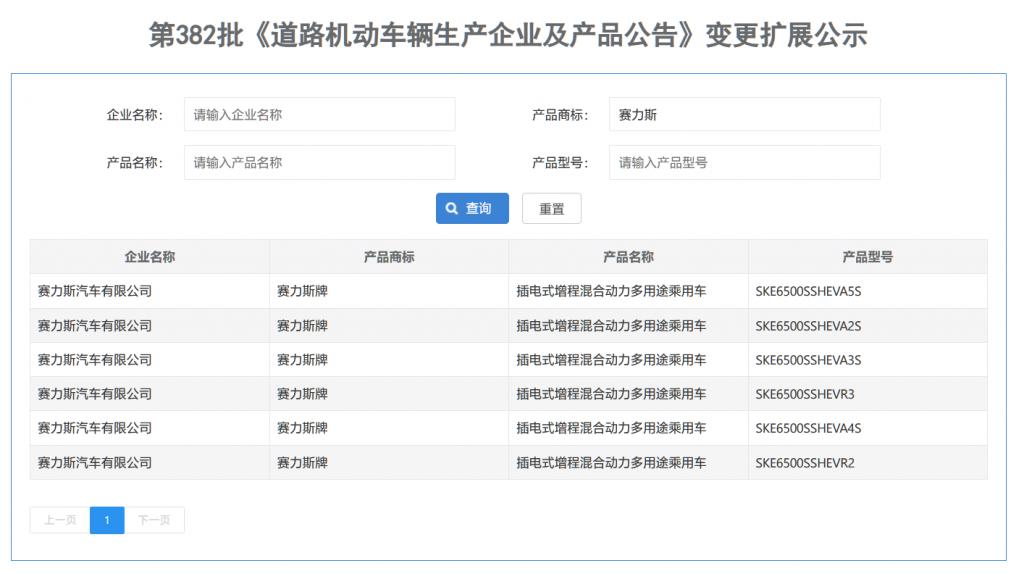Click 赛力斯牌 trademark in SKE6500SSHEVA5S row

[302, 291]
